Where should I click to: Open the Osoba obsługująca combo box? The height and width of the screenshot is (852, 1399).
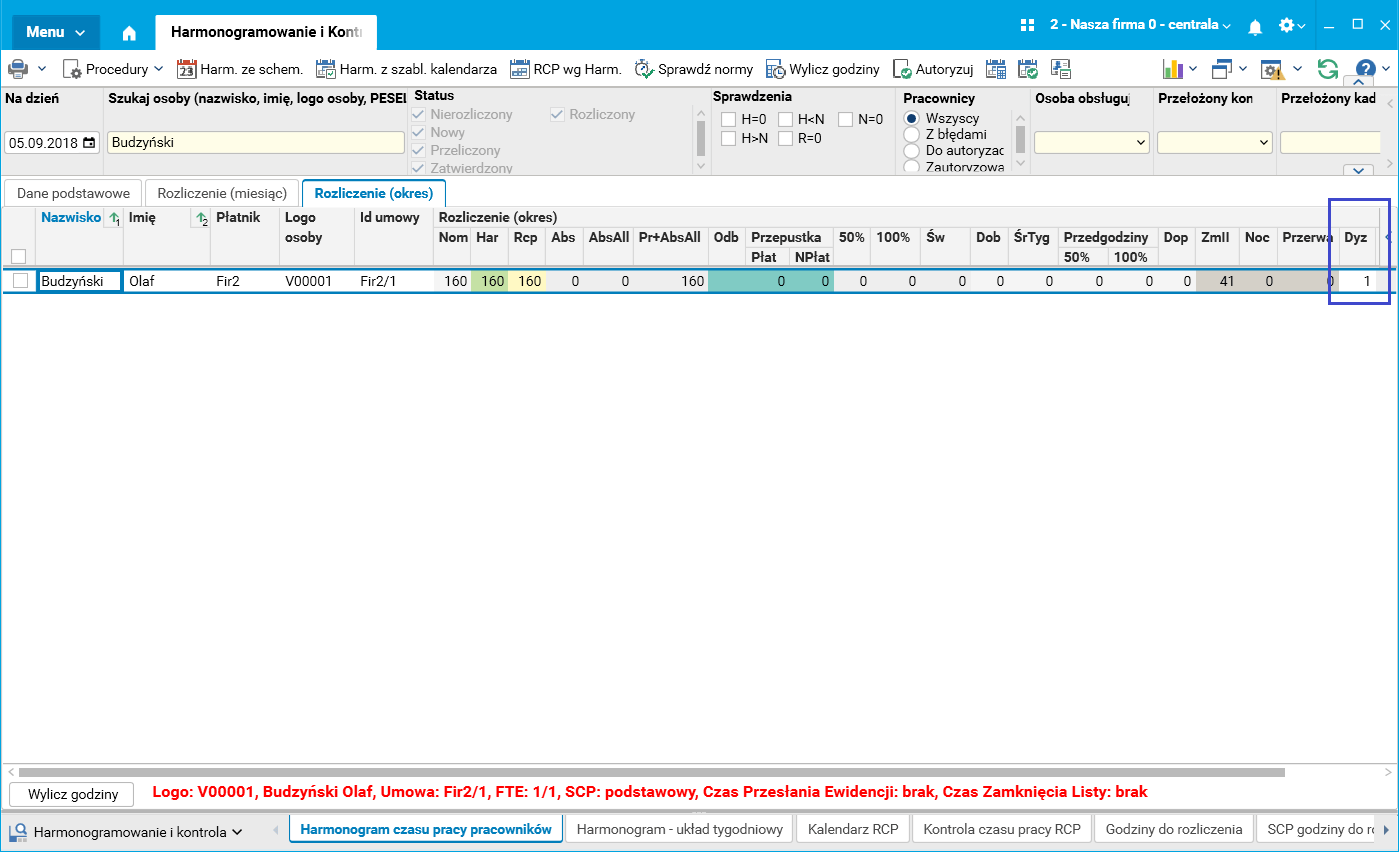(1092, 143)
